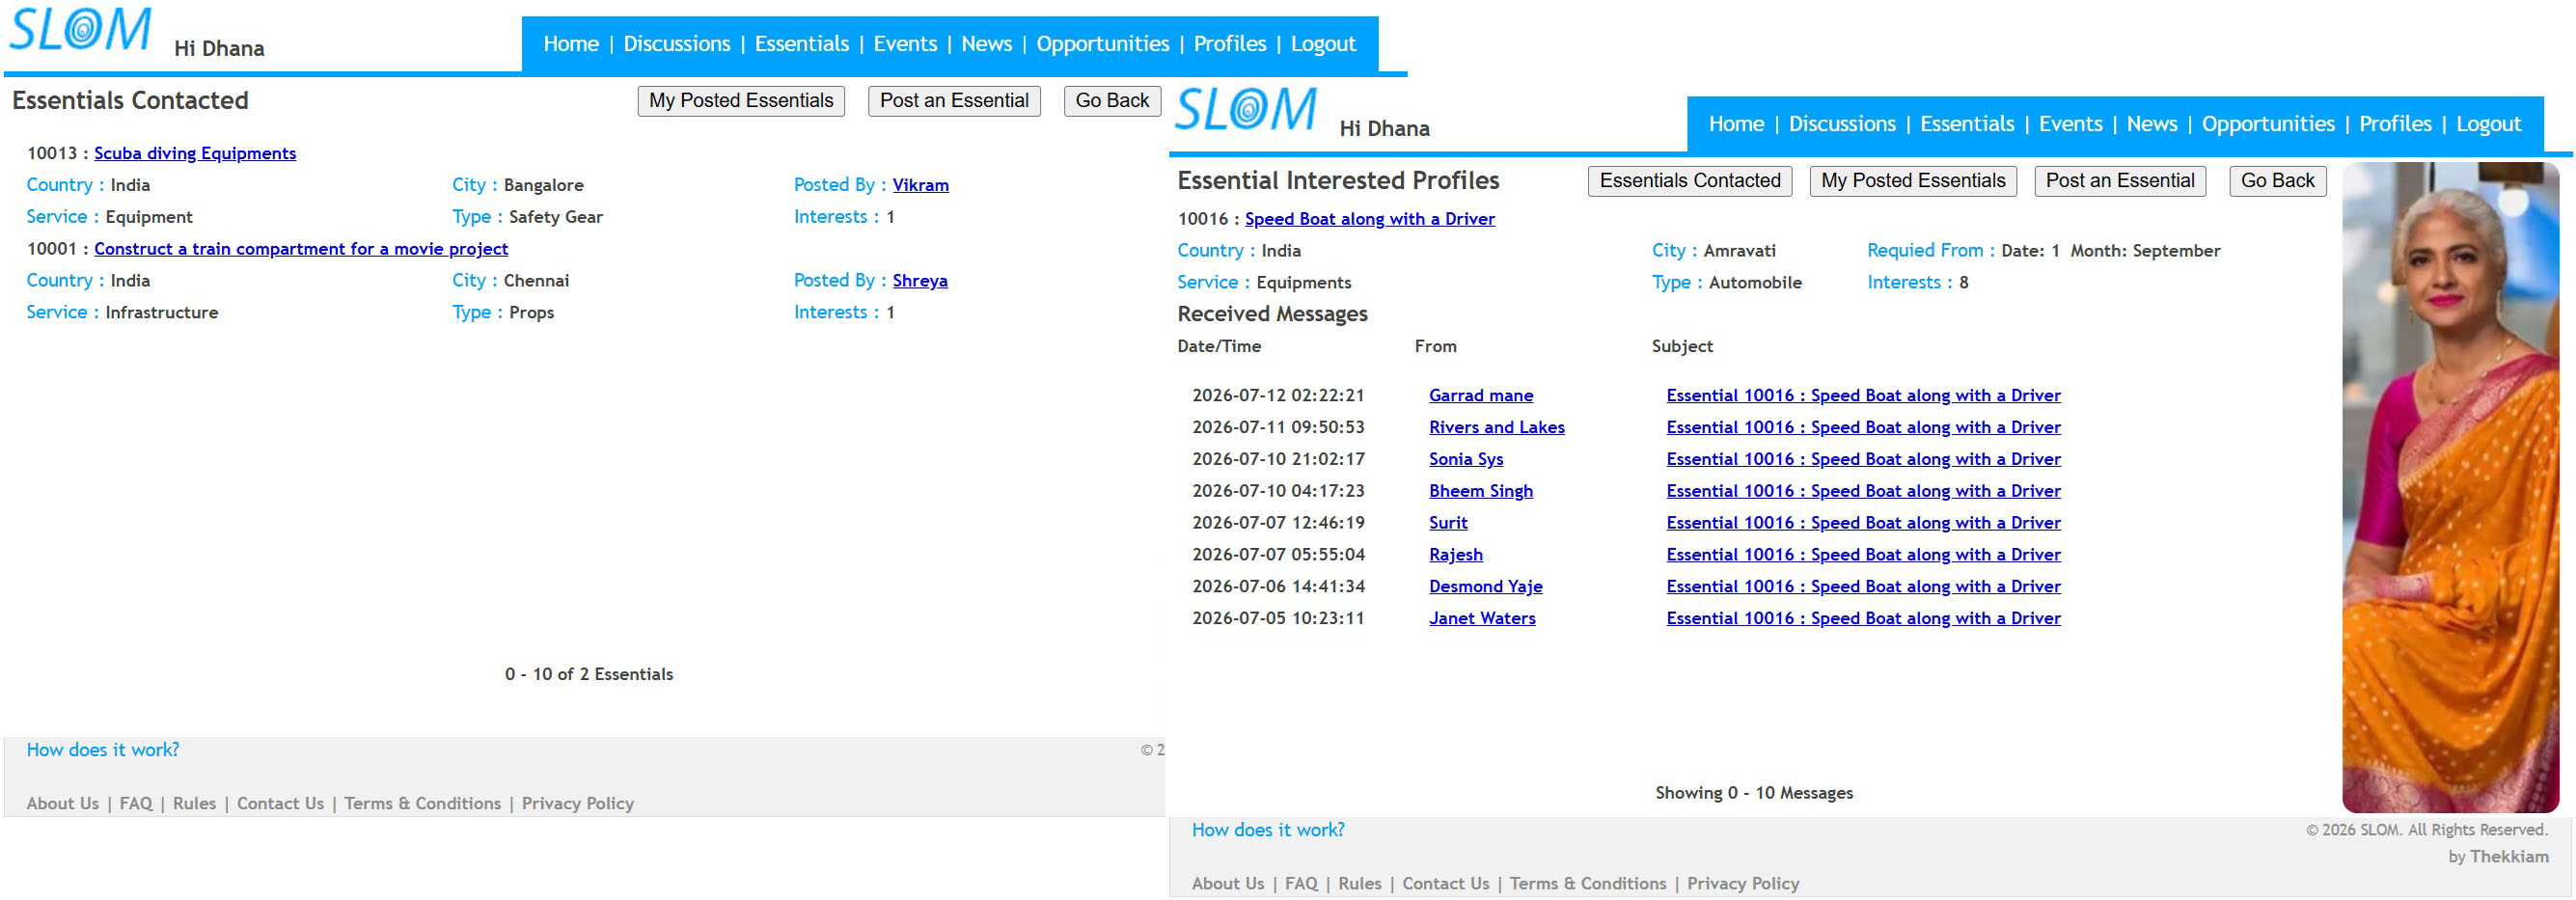Screen dimensions: 2576x900
Task: Click the Thekkiam credit link
Action: tap(2509, 857)
